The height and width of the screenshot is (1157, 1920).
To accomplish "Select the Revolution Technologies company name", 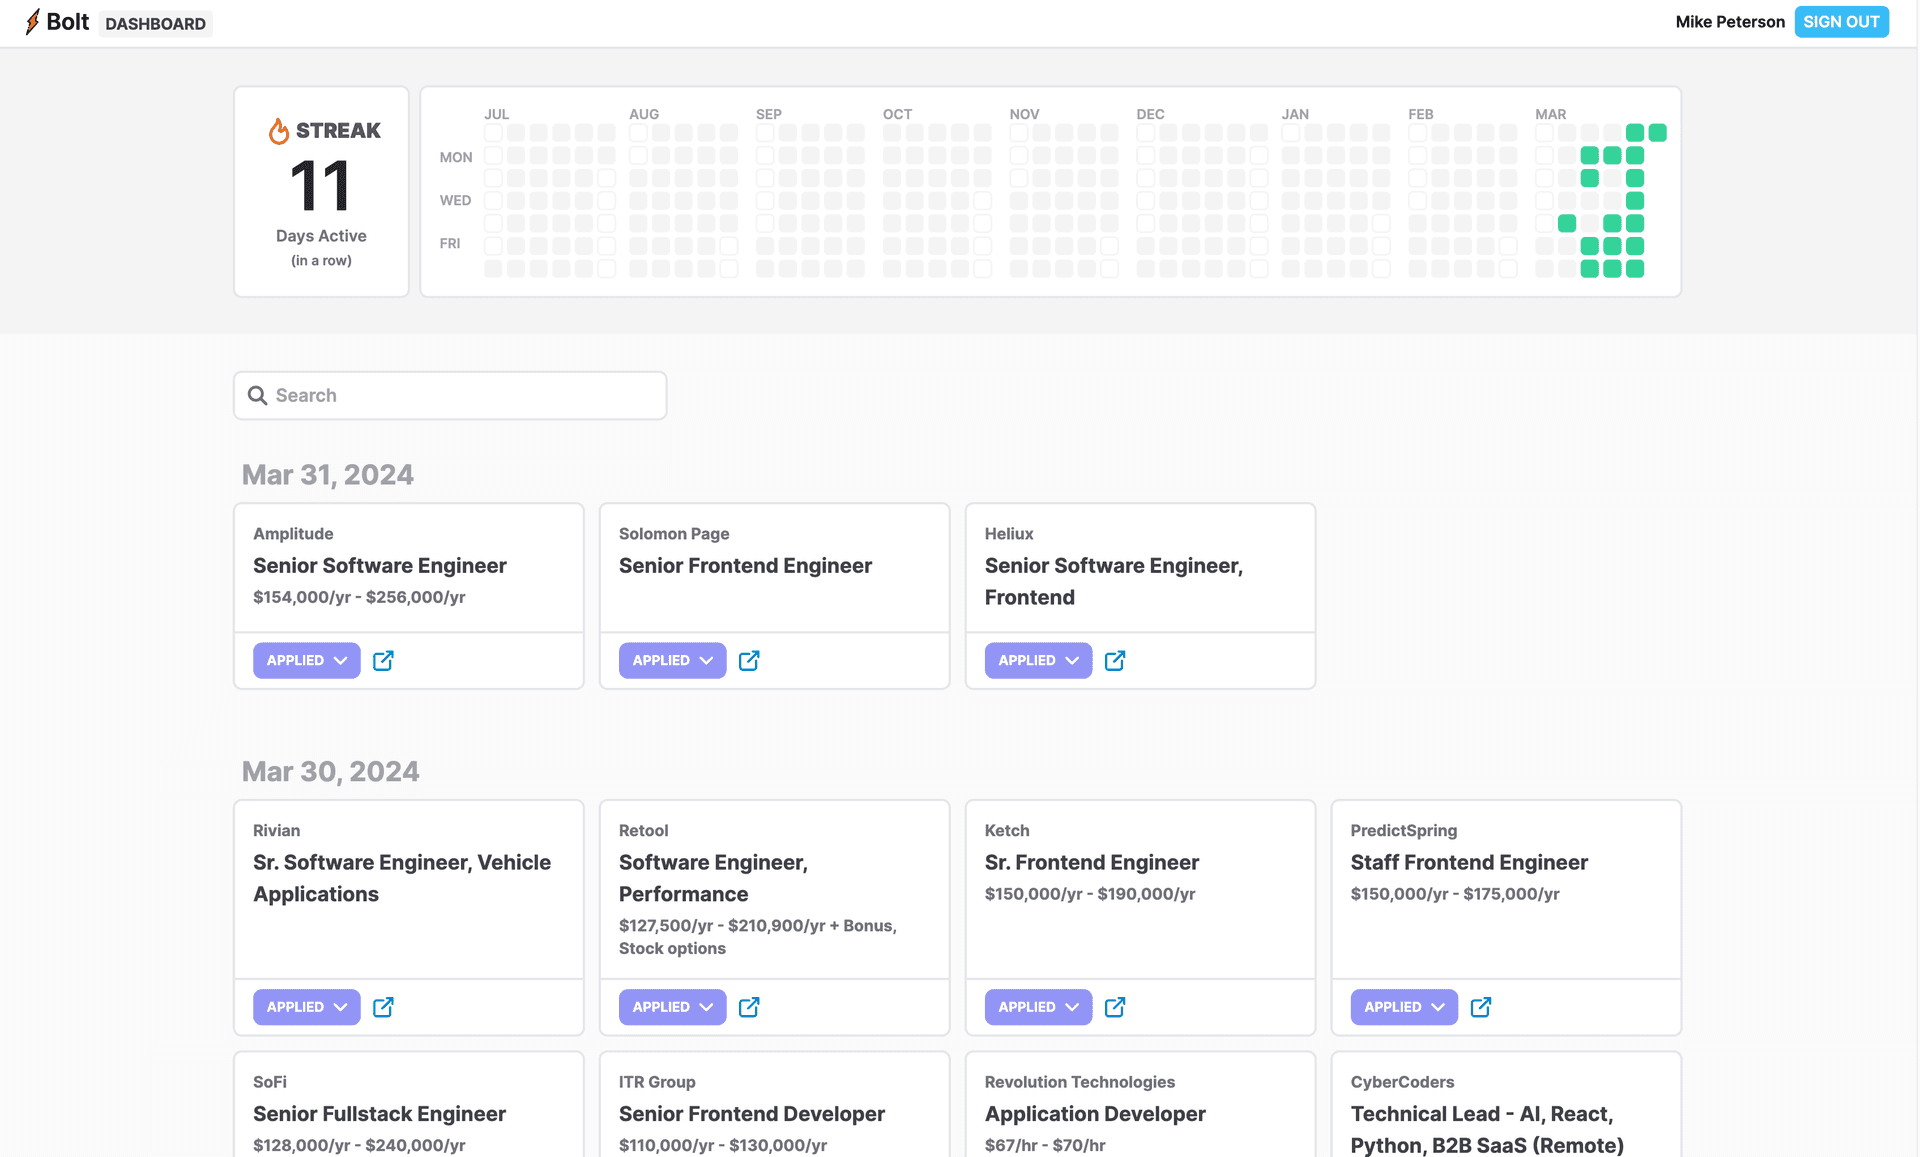I will pos(1080,1082).
